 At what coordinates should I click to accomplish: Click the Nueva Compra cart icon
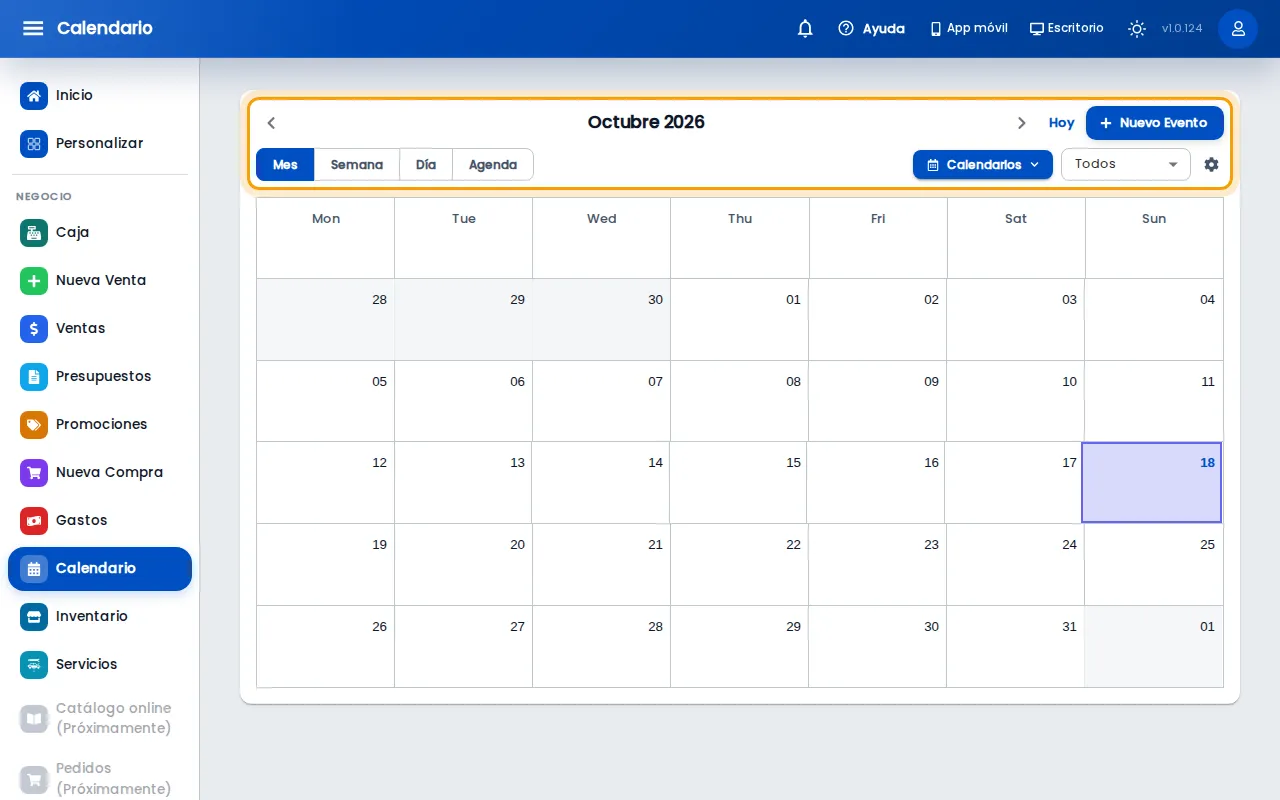tap(34, 473)
